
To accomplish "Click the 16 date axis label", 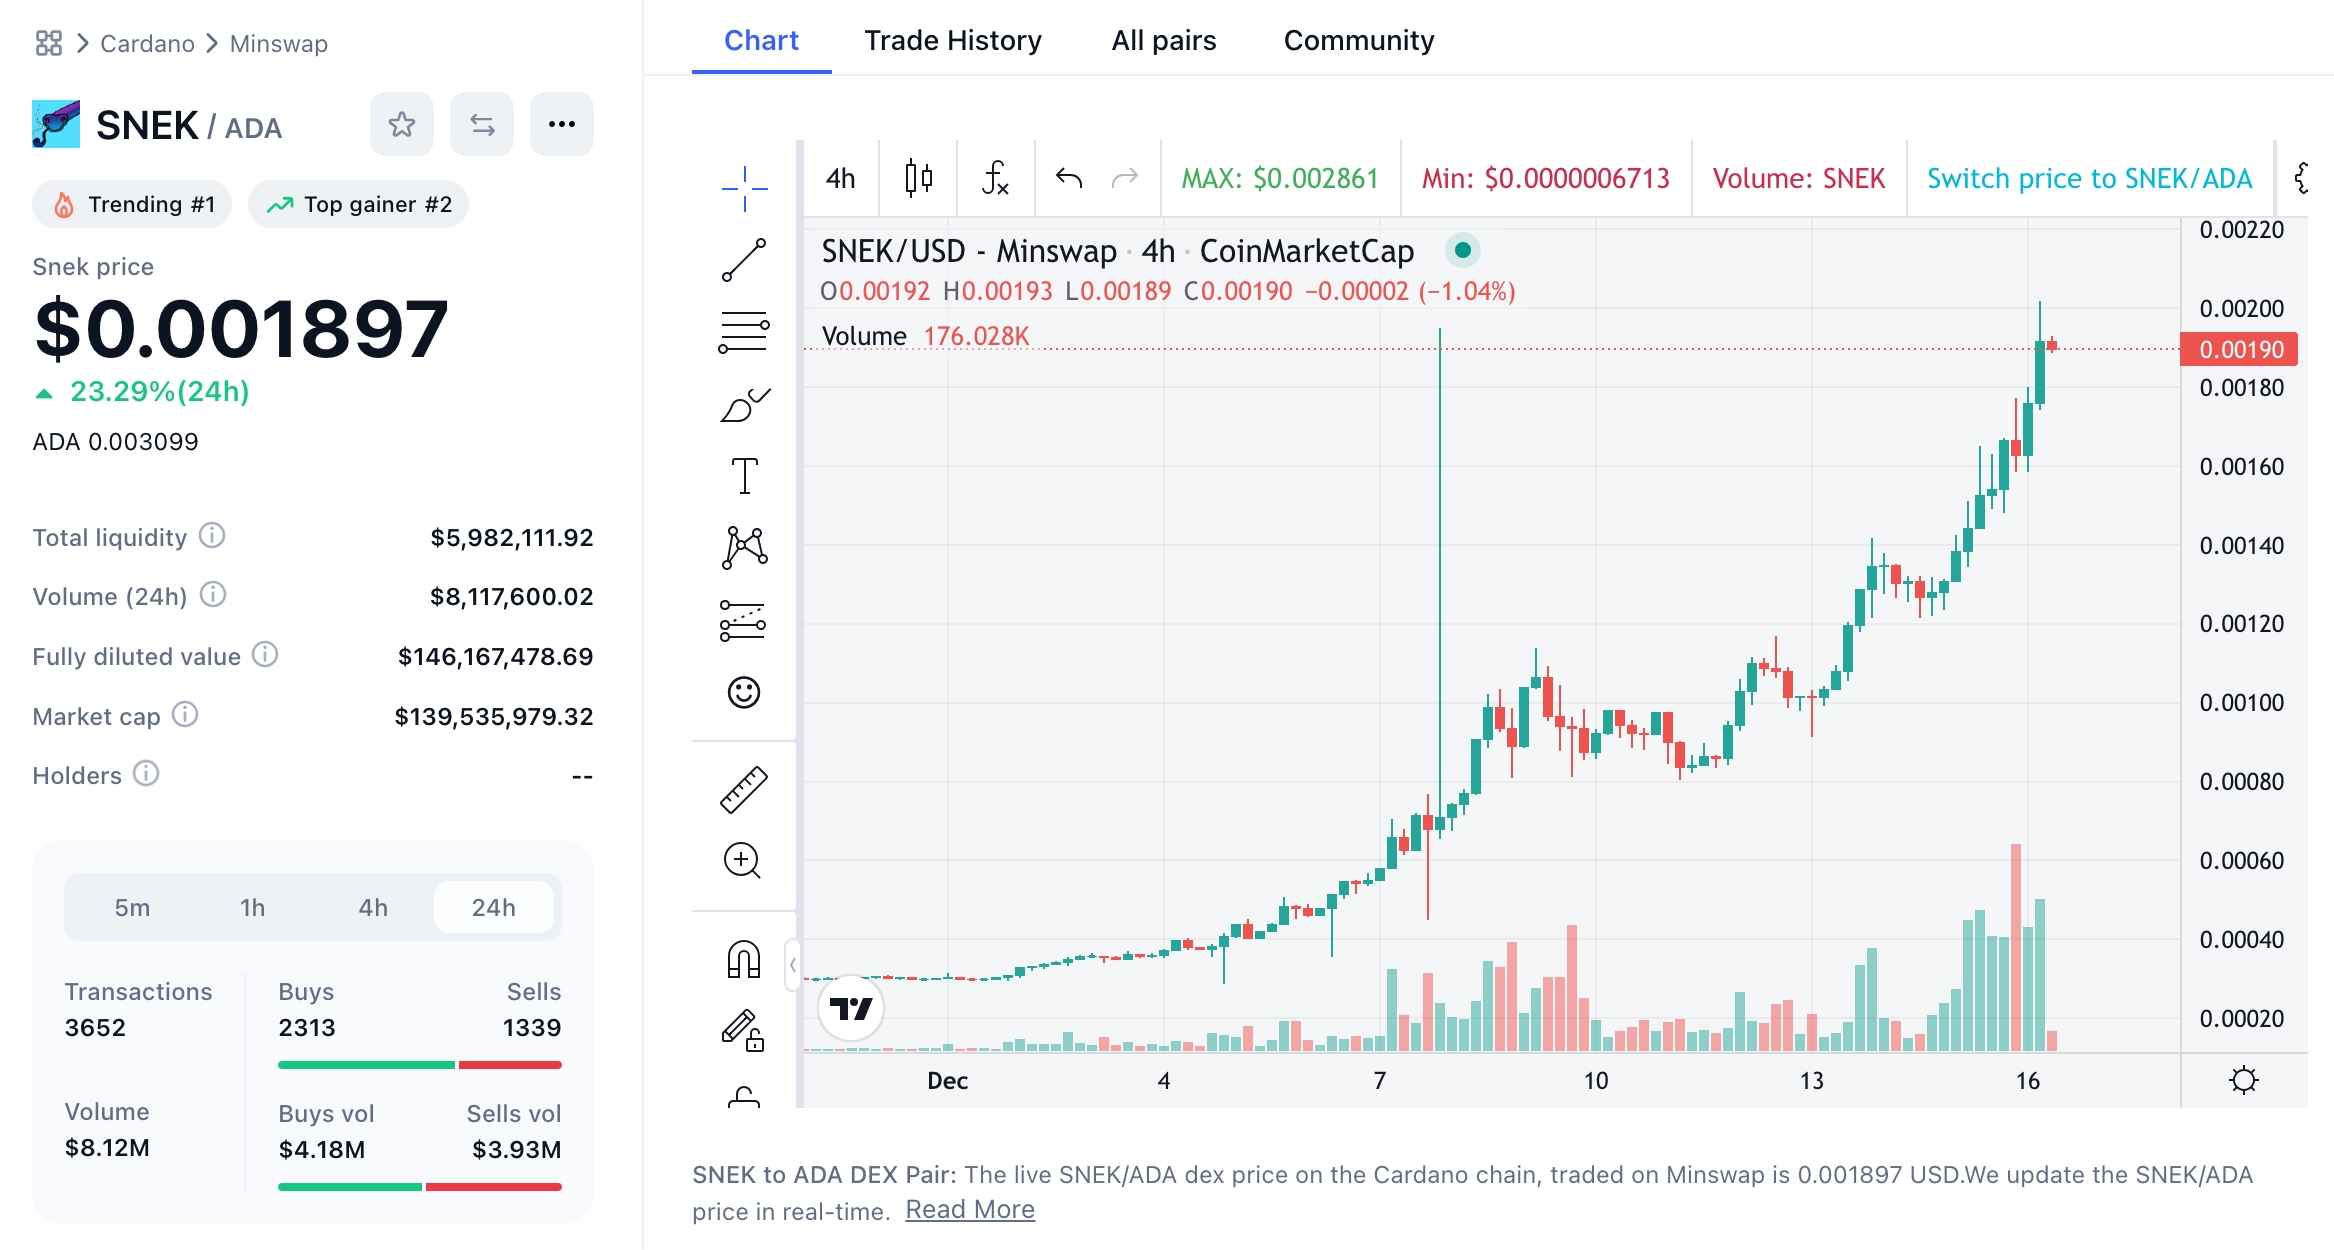I will 2028,1081.
